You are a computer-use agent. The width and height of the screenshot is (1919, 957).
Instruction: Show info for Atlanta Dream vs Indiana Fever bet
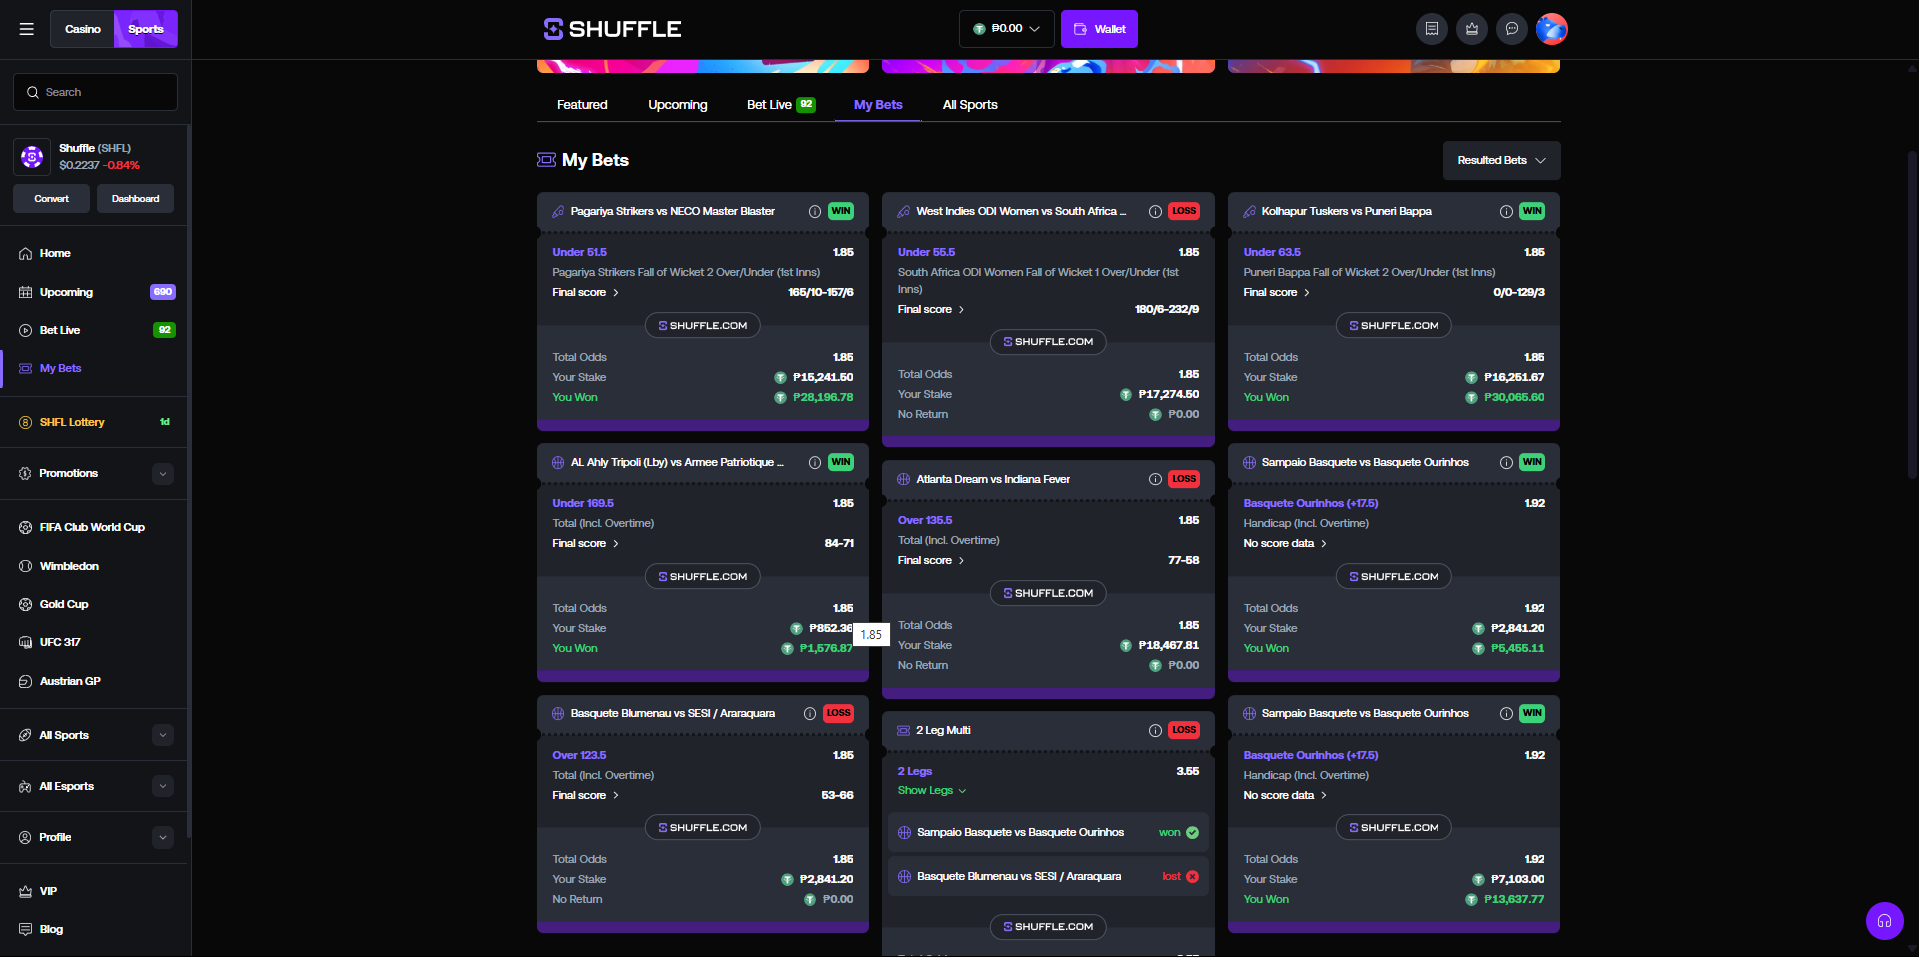(x=1155, y=479)
